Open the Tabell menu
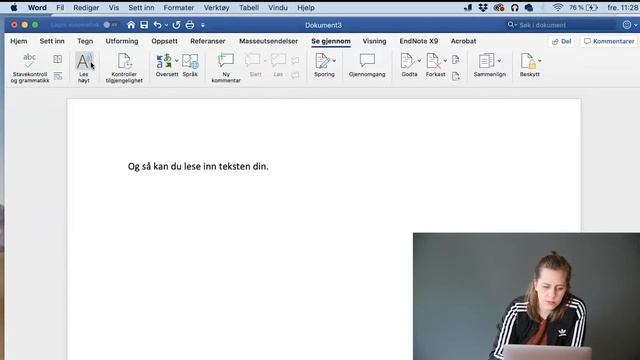The width and height of the screenshot is (640, 360). coord(249,7)
